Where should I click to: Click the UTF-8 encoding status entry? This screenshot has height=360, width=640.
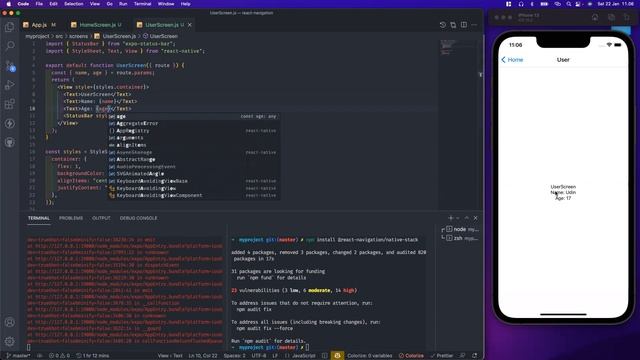coord(259,356)
